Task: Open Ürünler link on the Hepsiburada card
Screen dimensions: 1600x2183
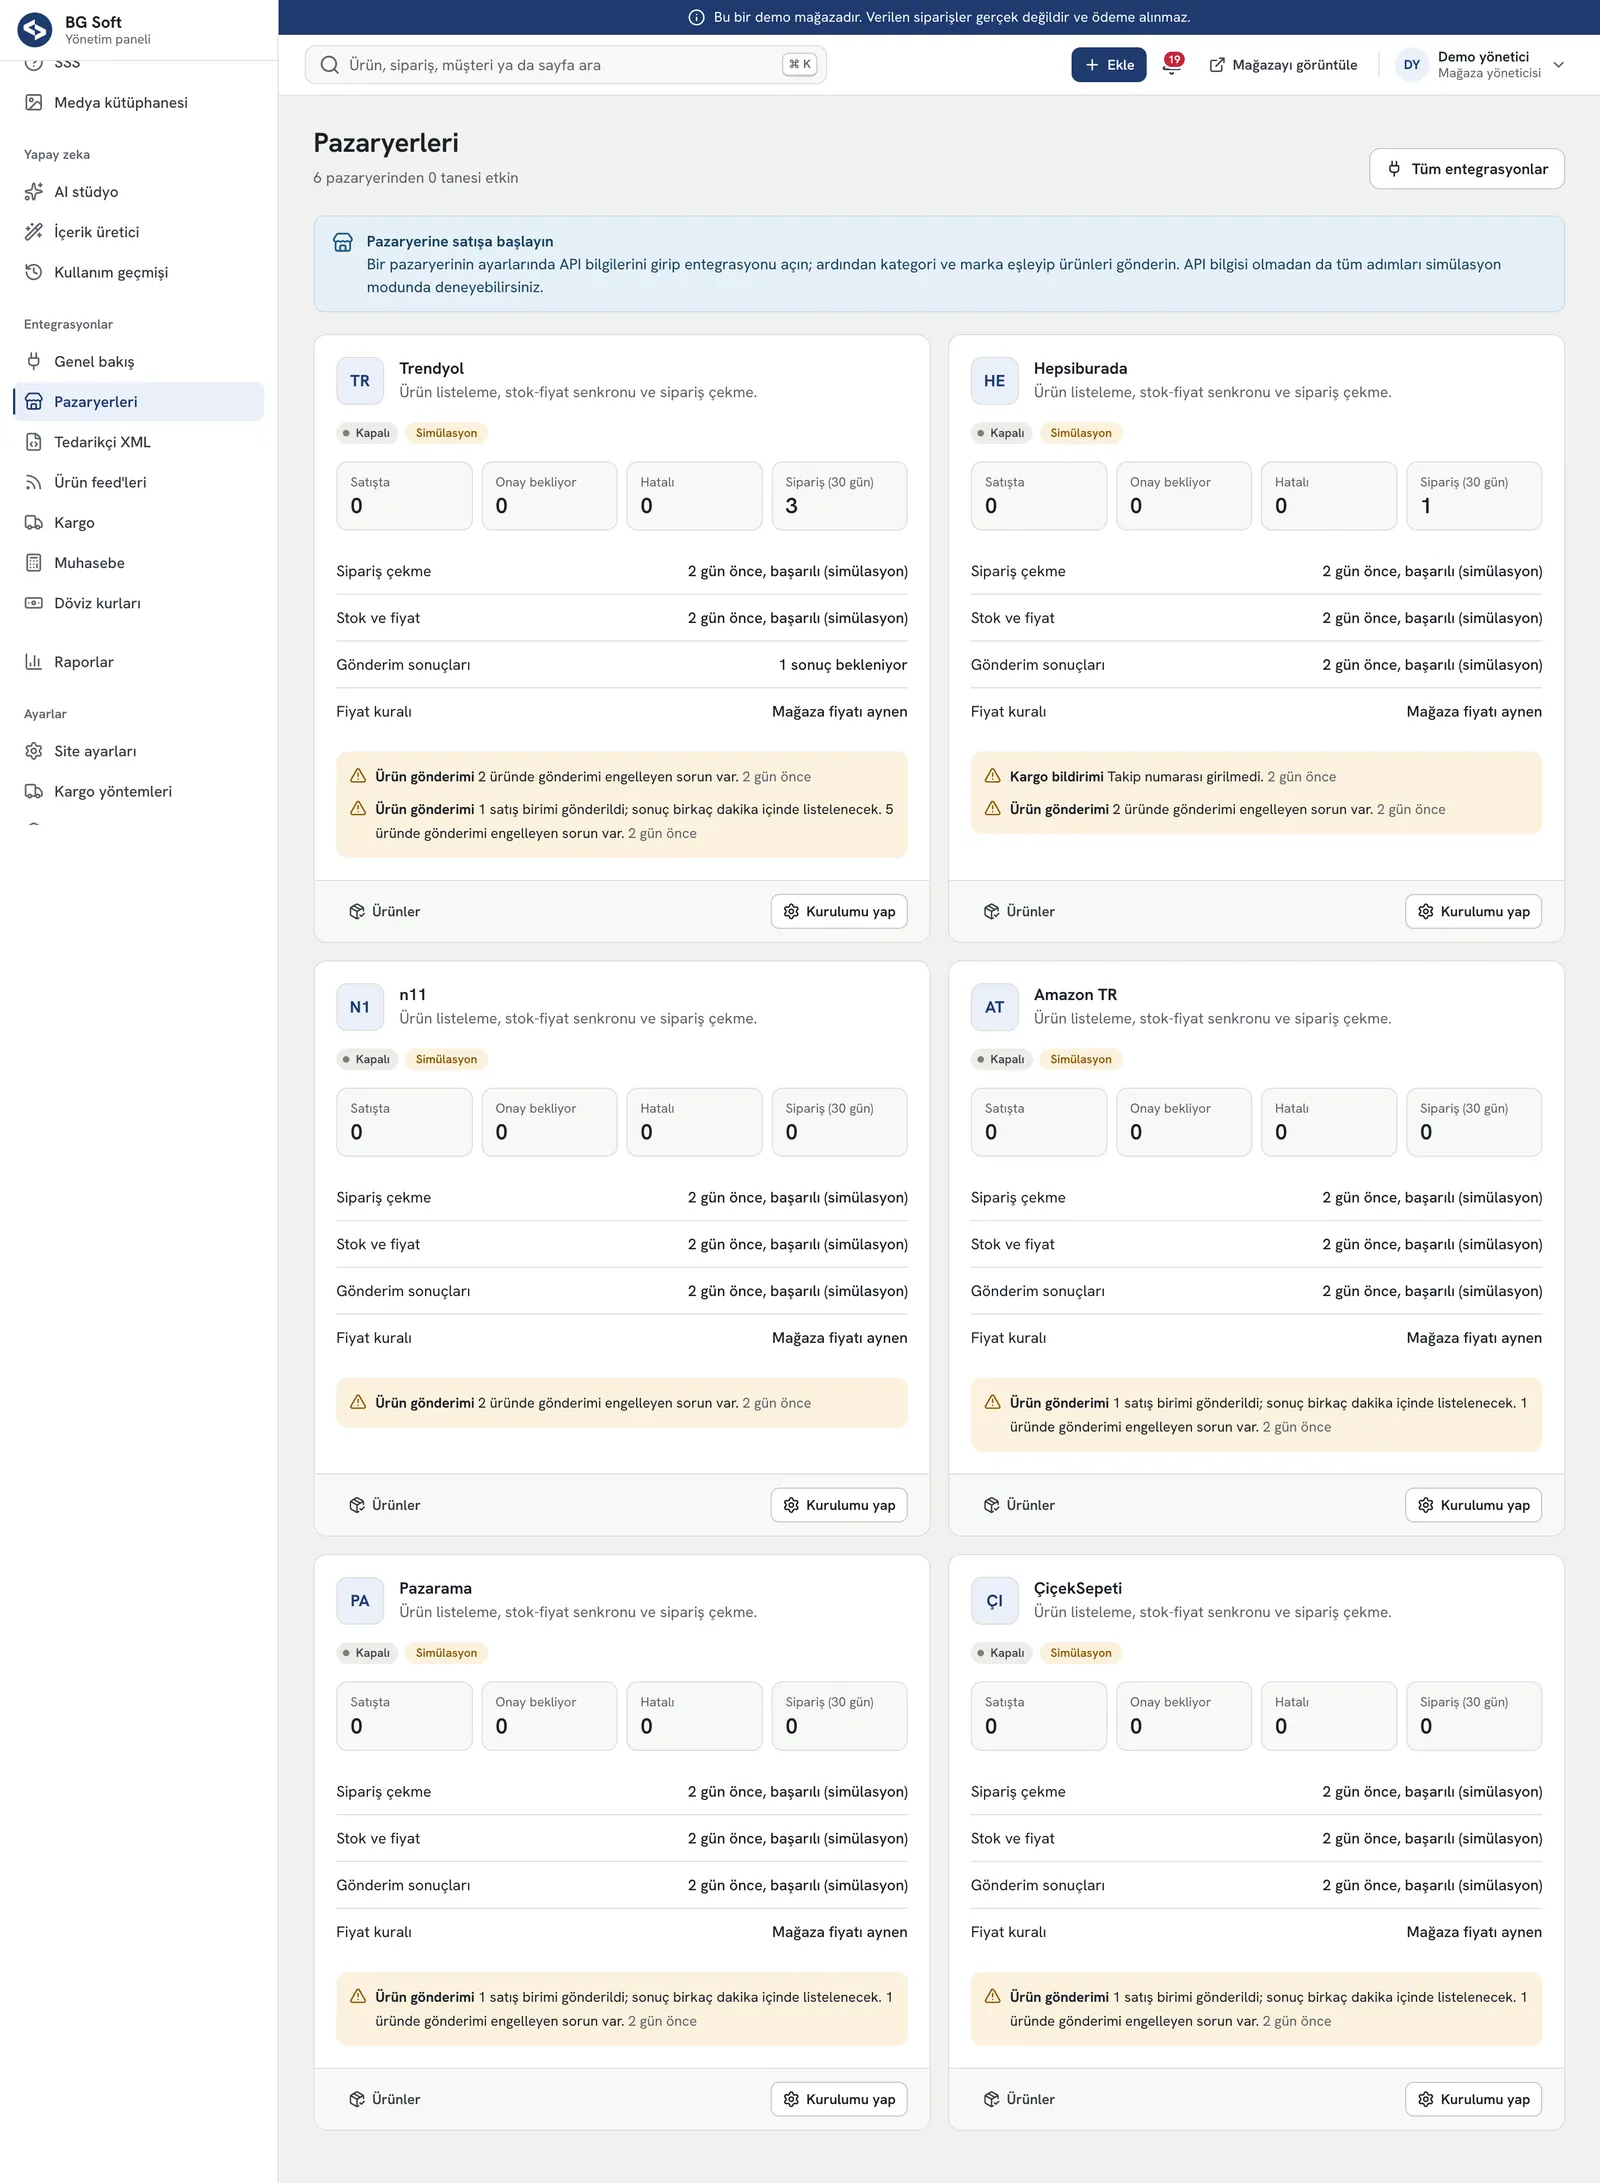Action: coord(1019,911)
